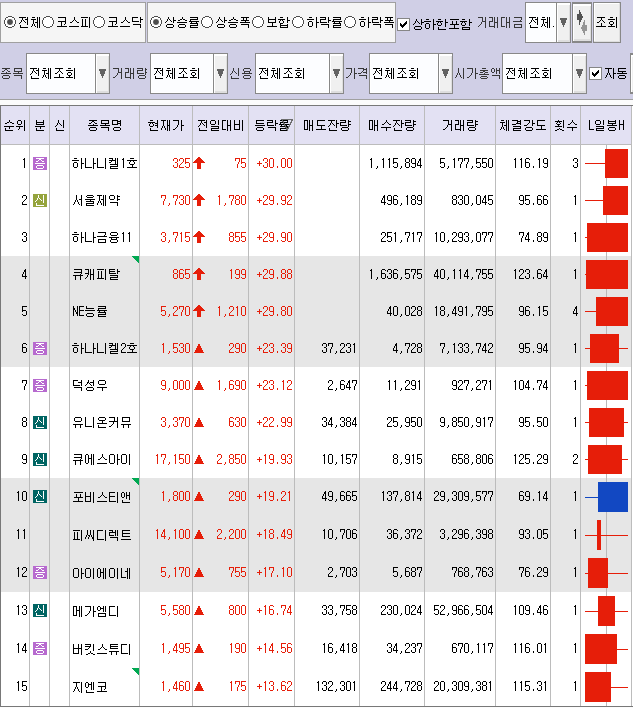Screen dimensions: 633x708
Task: Select stock name 하나금융11
Action: [x=102, y=237]
